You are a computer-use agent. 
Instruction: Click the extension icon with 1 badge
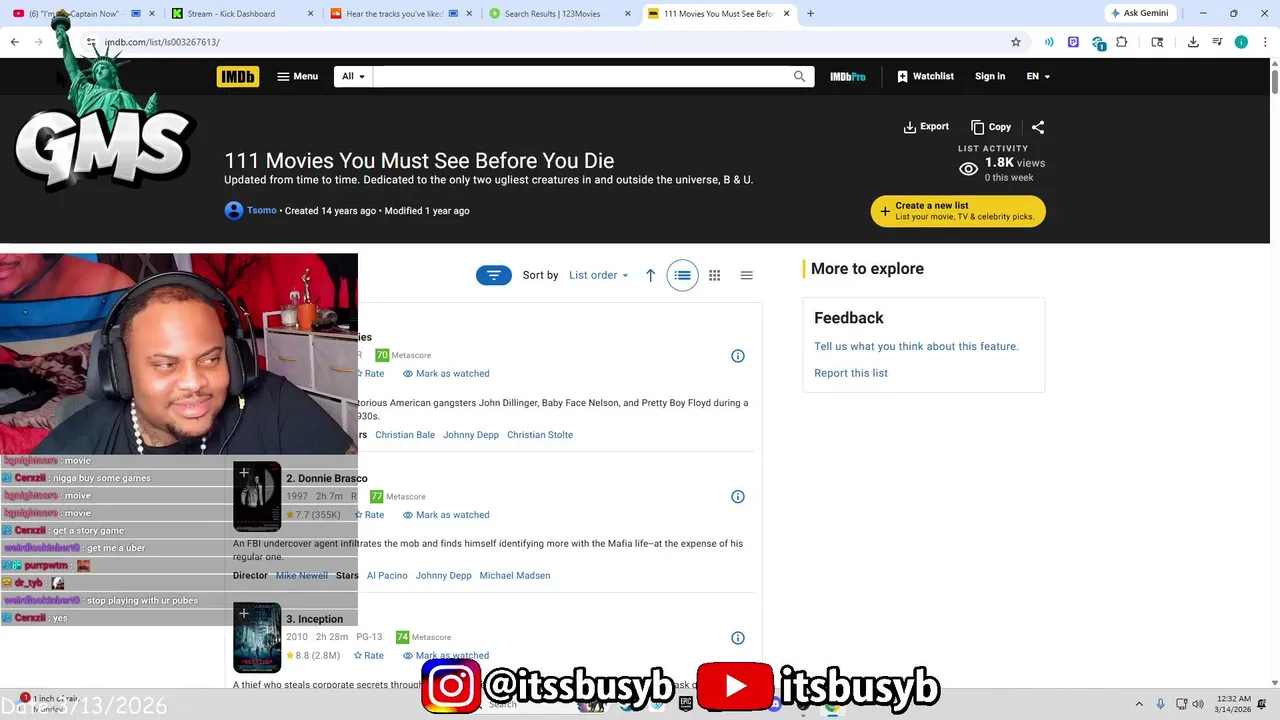pos(1098,43)
